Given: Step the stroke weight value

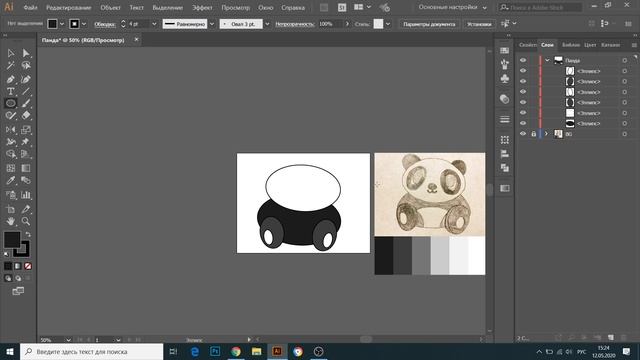Looking at the screenshot, I should coord(123,24).
